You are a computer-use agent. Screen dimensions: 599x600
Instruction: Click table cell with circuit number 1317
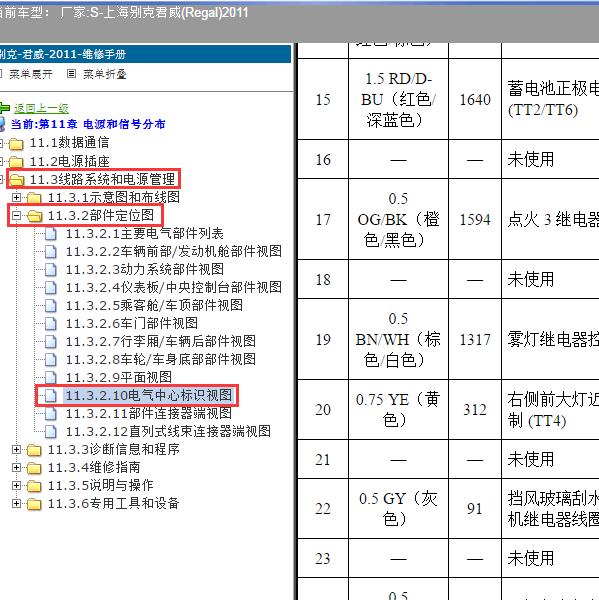(475, 339)
